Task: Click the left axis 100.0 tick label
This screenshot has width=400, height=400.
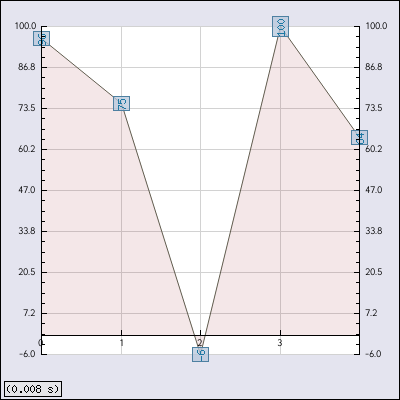Action: pyautogui.click(x=25, y=26)
